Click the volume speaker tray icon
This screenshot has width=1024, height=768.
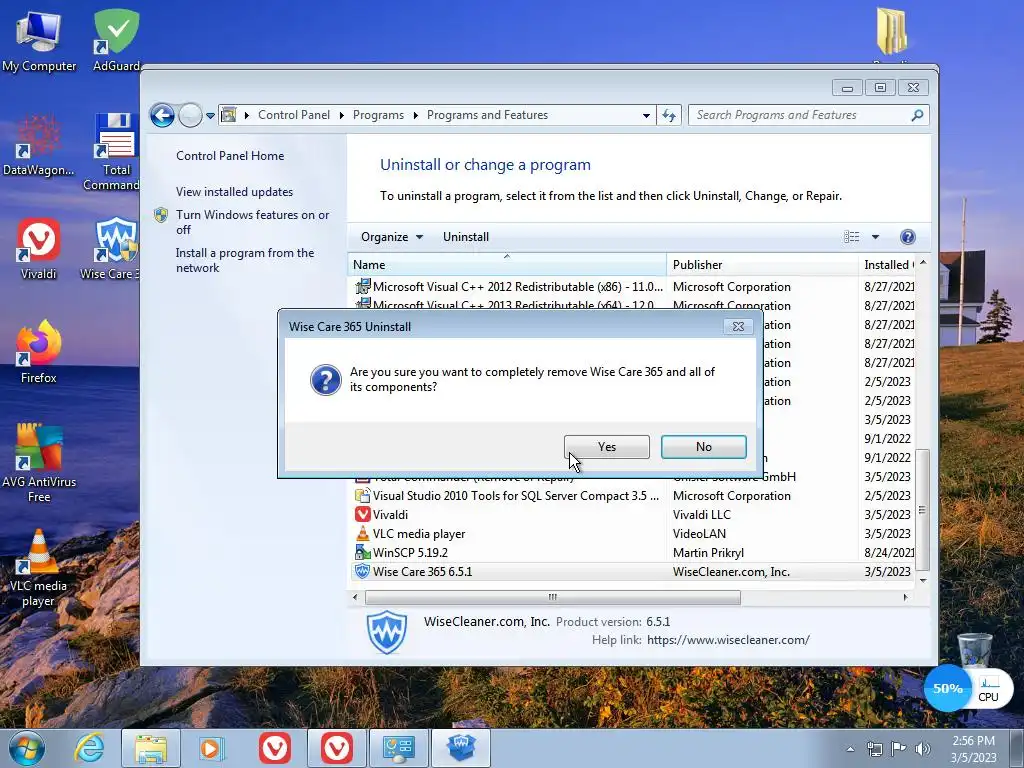pos(923,749)
